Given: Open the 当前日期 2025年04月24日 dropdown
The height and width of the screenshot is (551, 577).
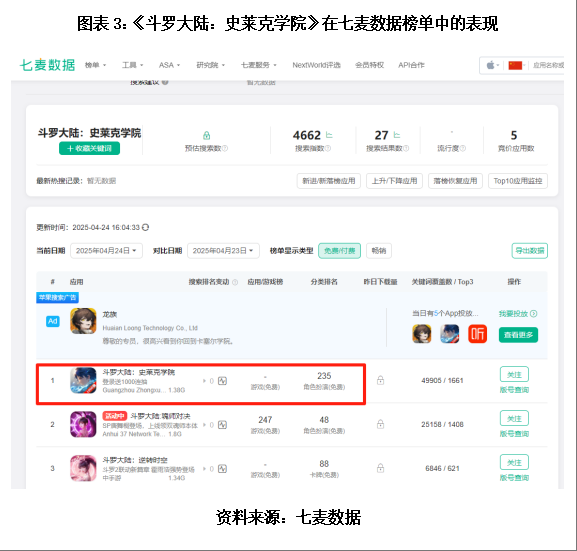Looking at the screenshot, I should coord(106,251).
